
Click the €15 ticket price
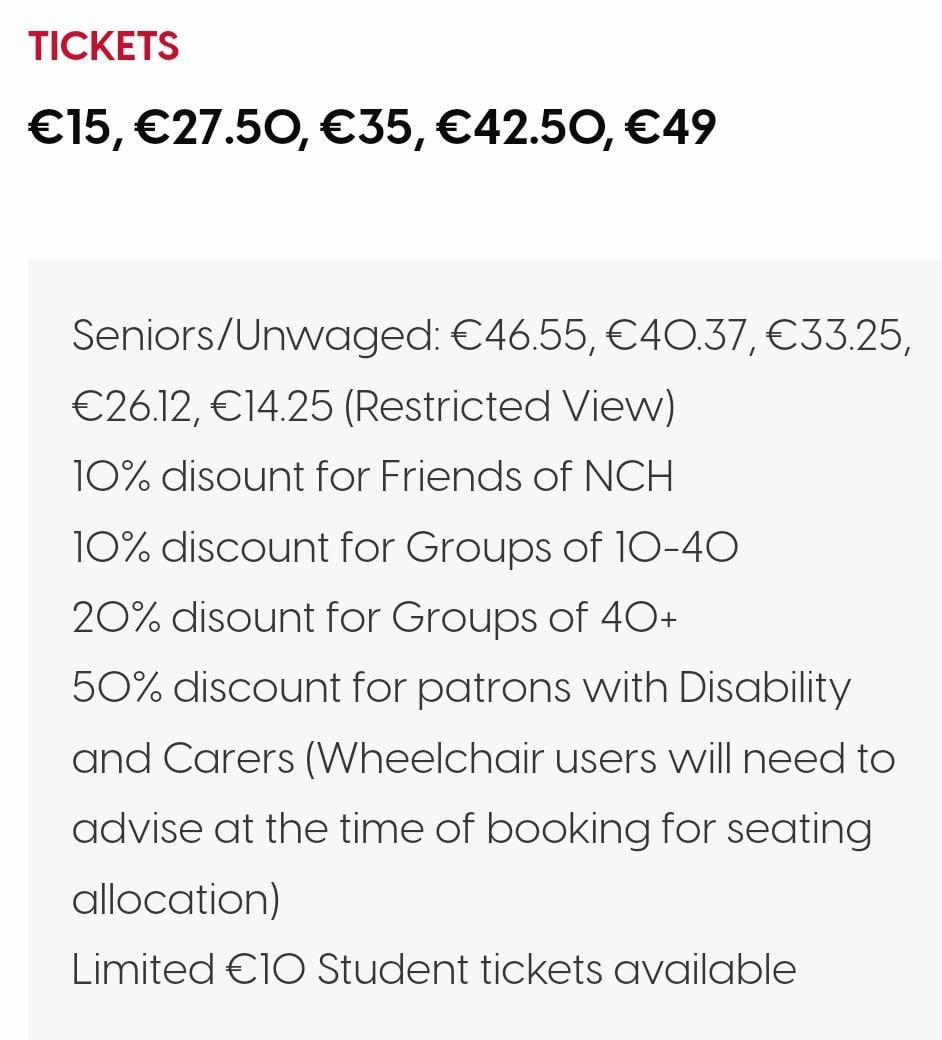tap(69, 127)
